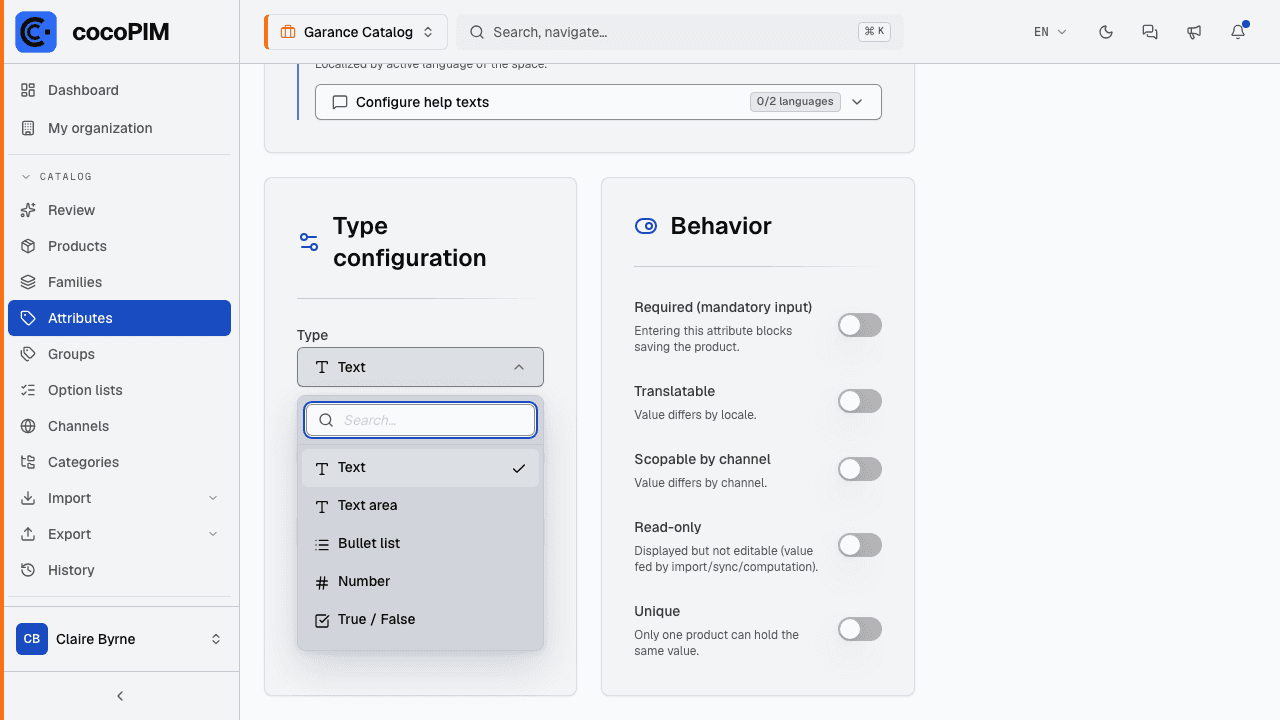Click the help texts chevron arrow

click(x=857, y=102)
